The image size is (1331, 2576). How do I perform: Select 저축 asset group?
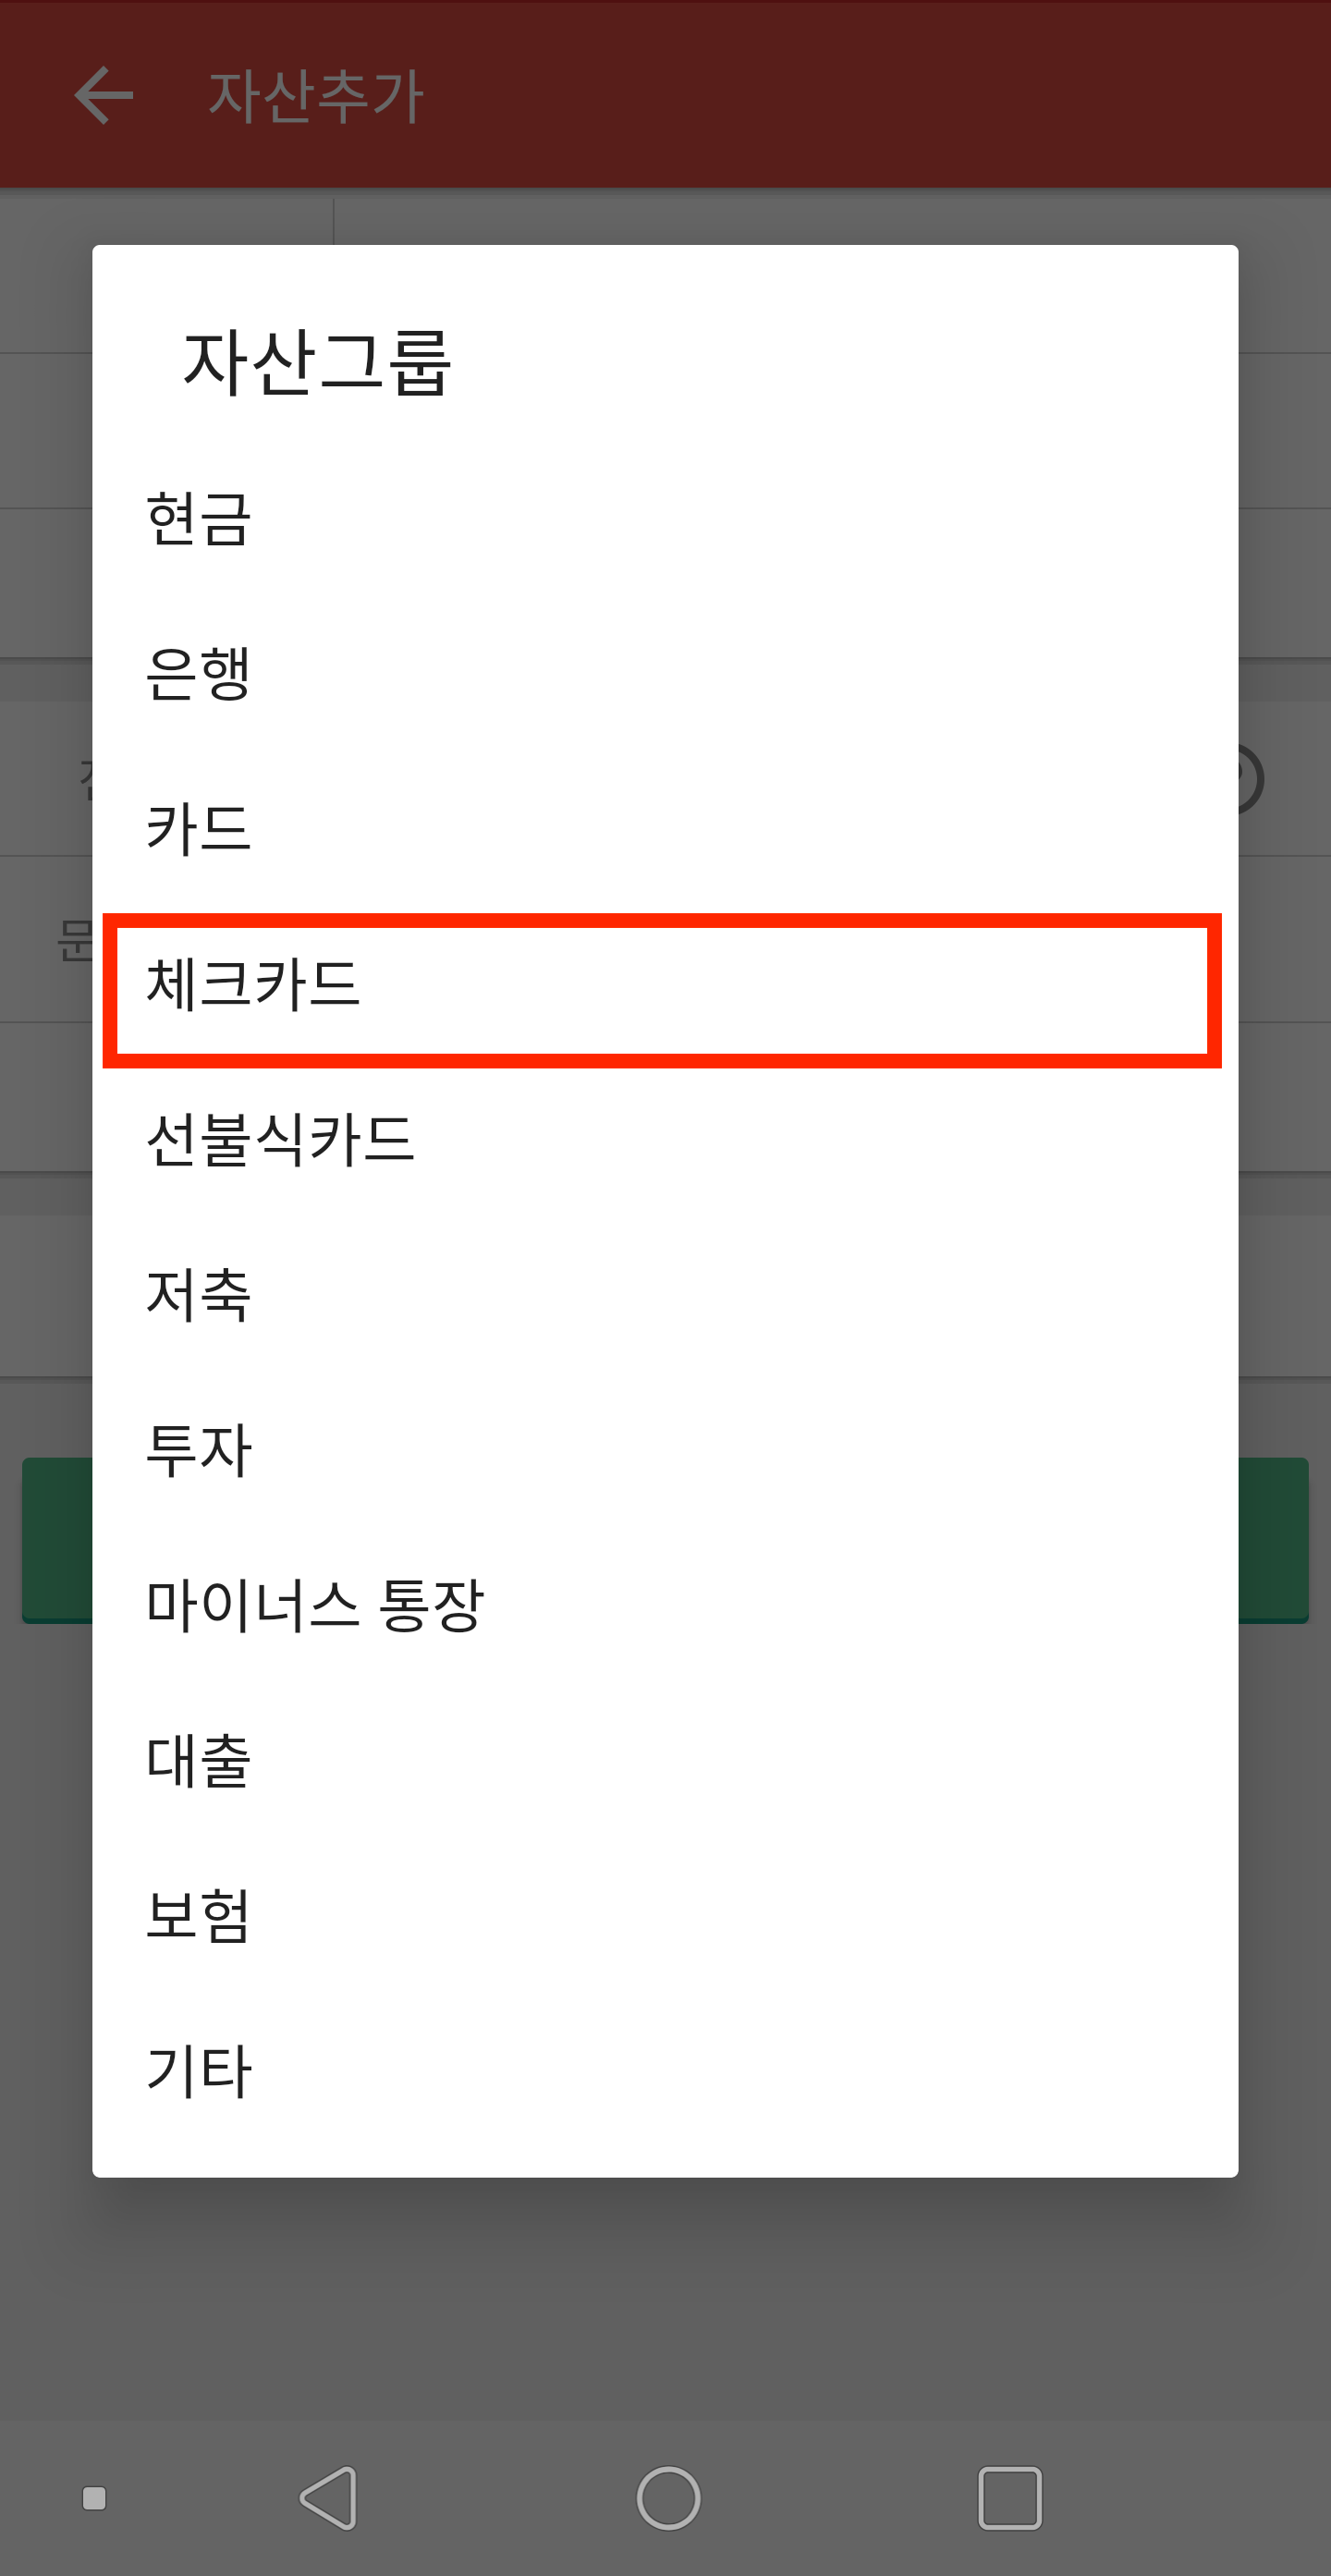pos(665,1294)
